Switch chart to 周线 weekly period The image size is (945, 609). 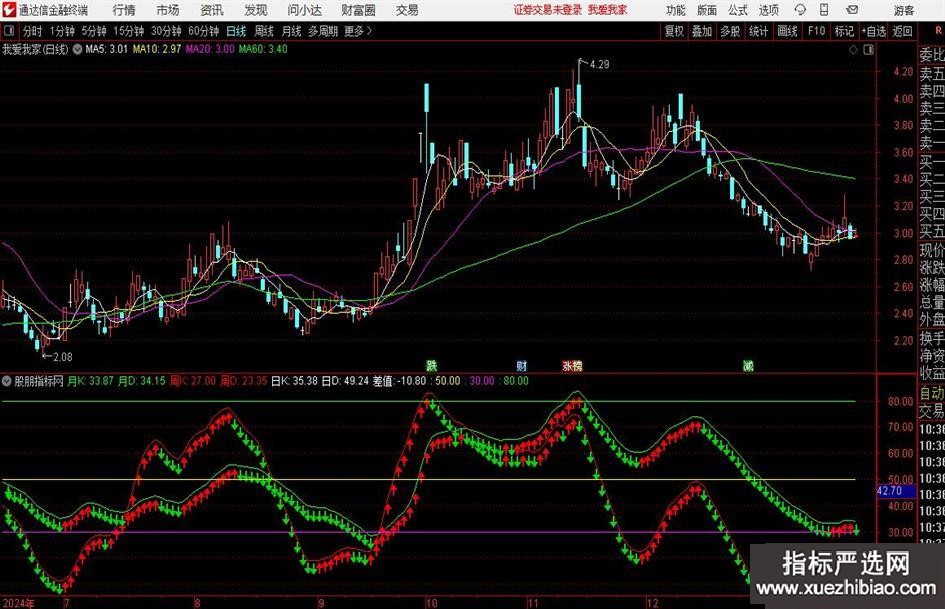tap(264, 31)
